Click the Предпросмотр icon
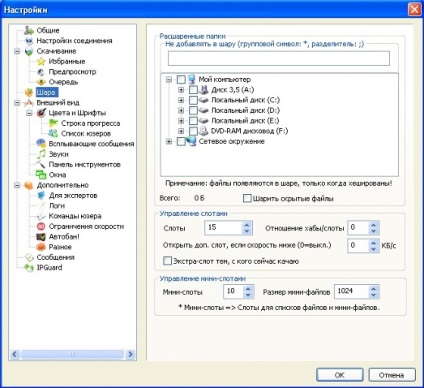 [x=41, y=72]
